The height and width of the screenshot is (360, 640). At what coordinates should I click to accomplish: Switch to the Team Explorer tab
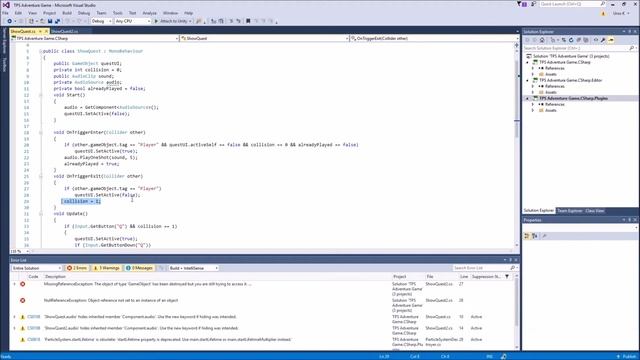pyautogui.click(x=570, y=211)
